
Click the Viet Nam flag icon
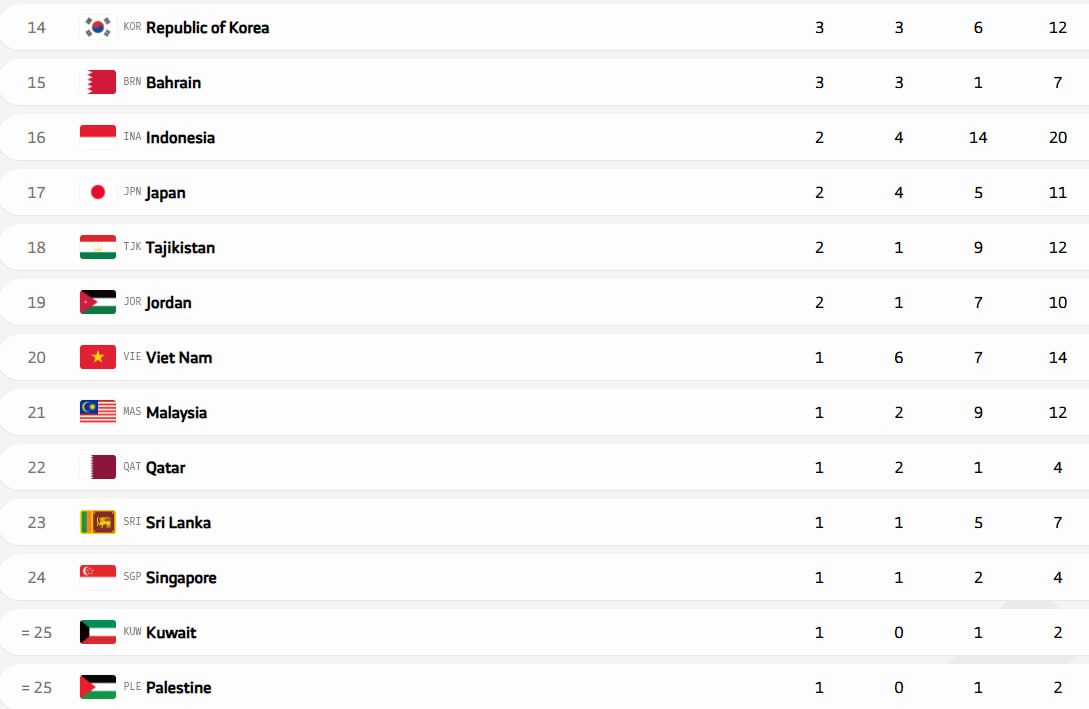98,358
